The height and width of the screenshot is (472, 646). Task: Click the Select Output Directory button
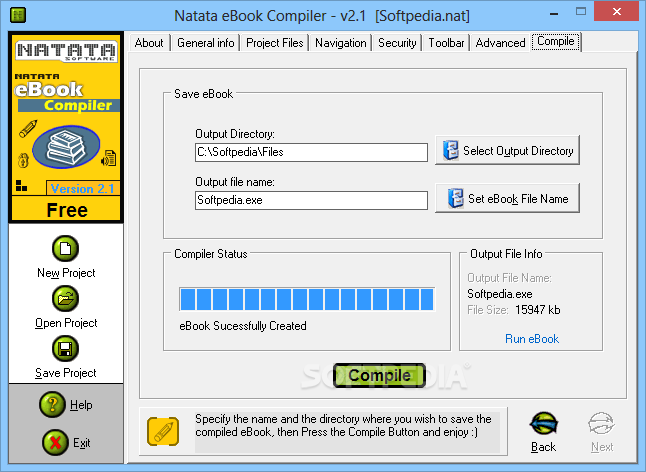pos(508,150)
